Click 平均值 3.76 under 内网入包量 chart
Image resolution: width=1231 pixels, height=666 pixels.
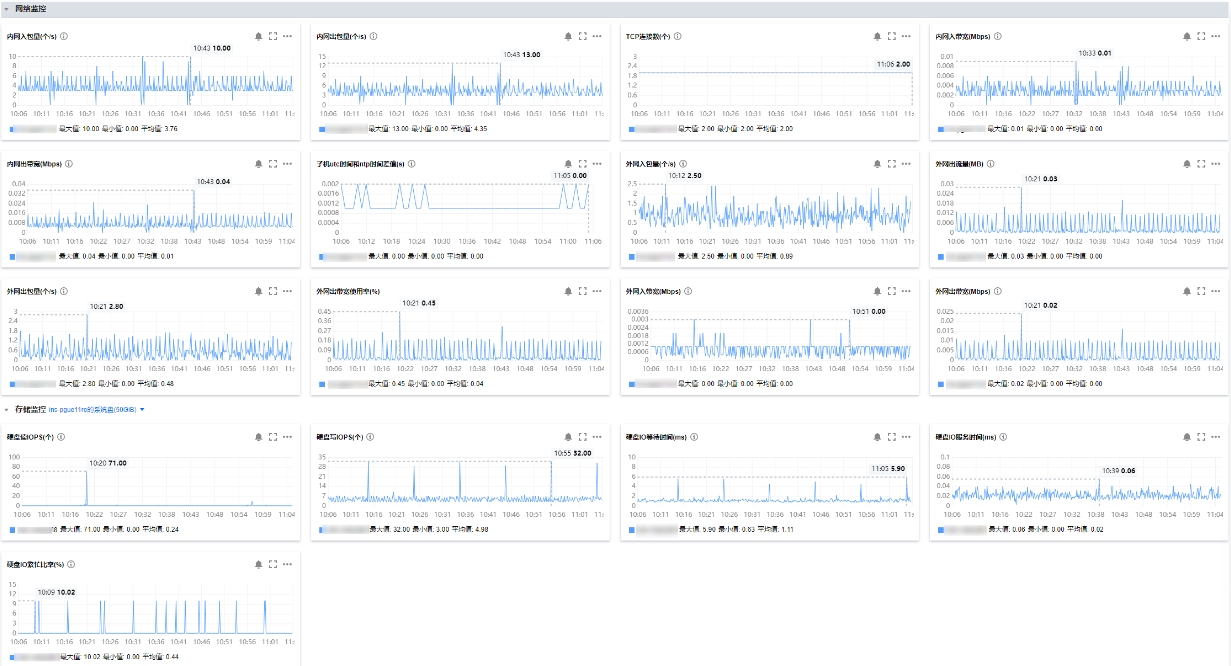[161, 129]
